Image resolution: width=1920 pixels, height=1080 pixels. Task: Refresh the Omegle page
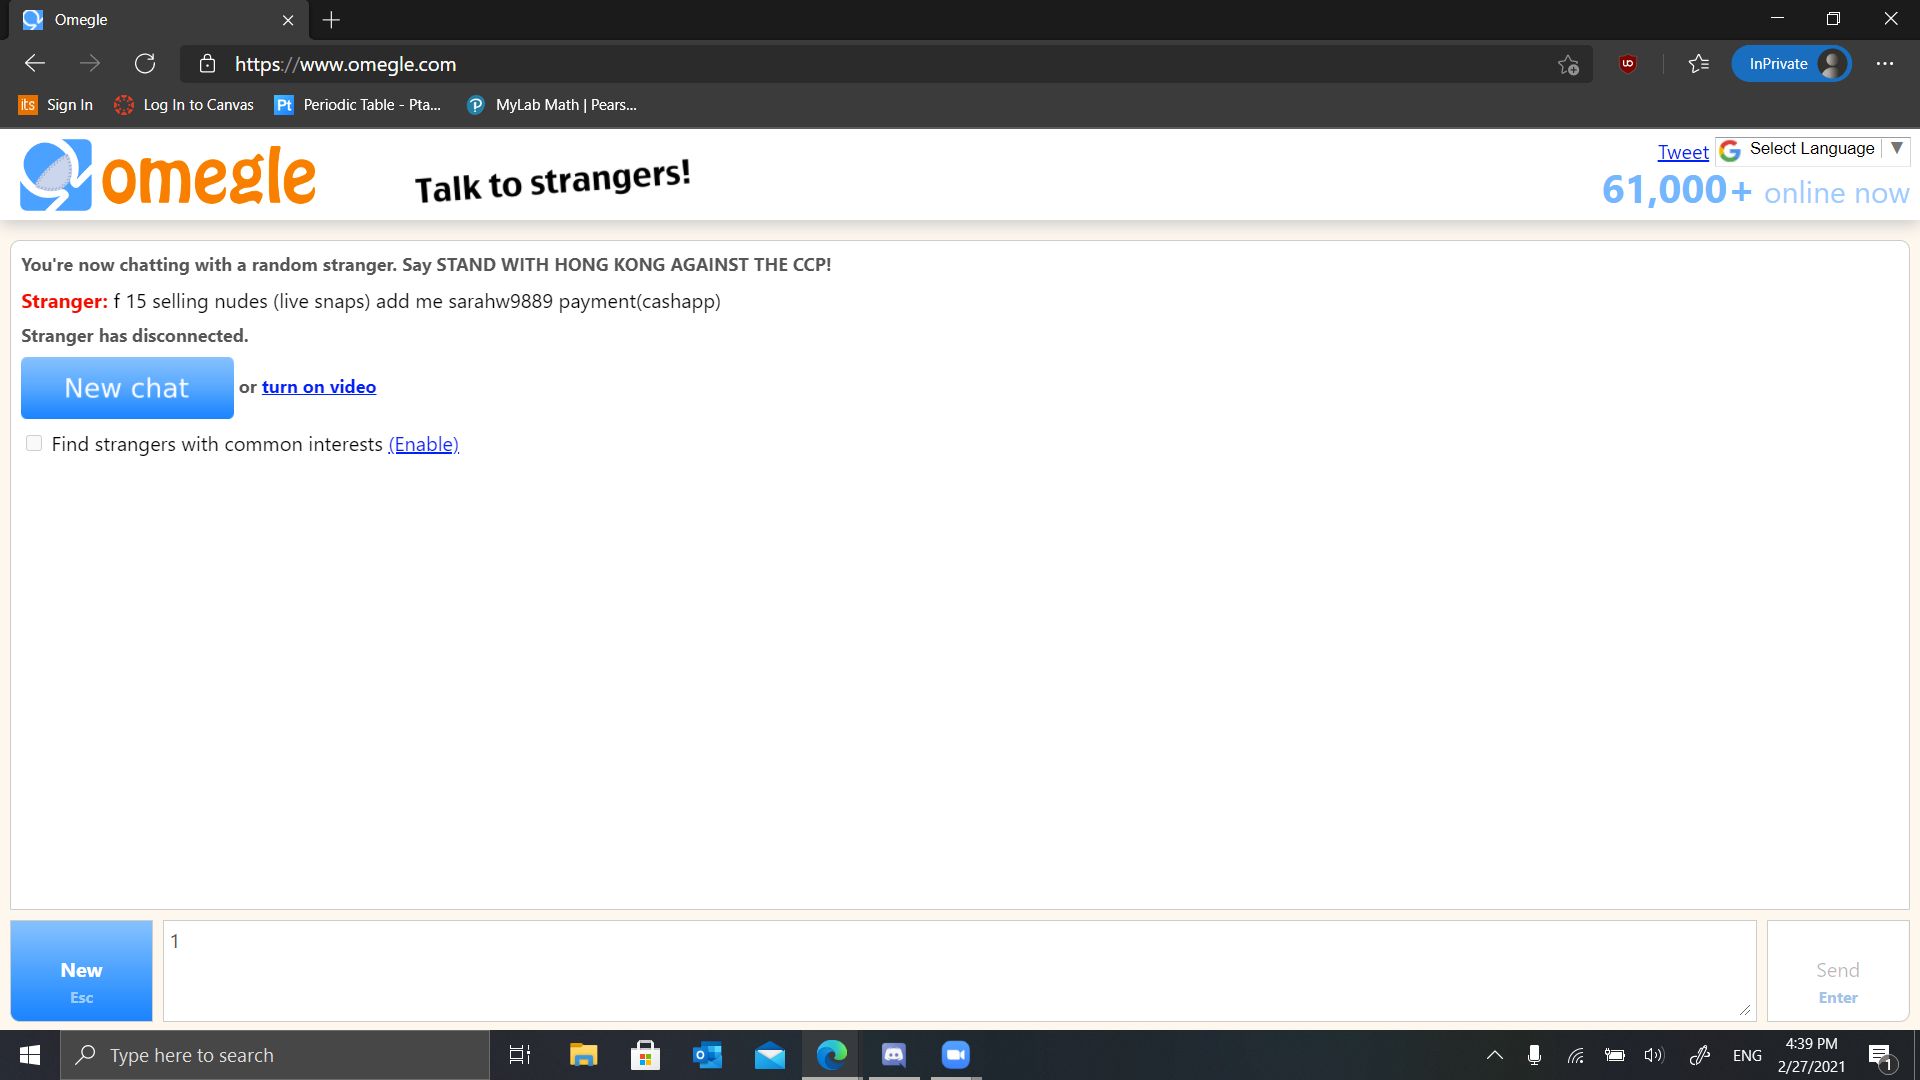tap(145, 63)
